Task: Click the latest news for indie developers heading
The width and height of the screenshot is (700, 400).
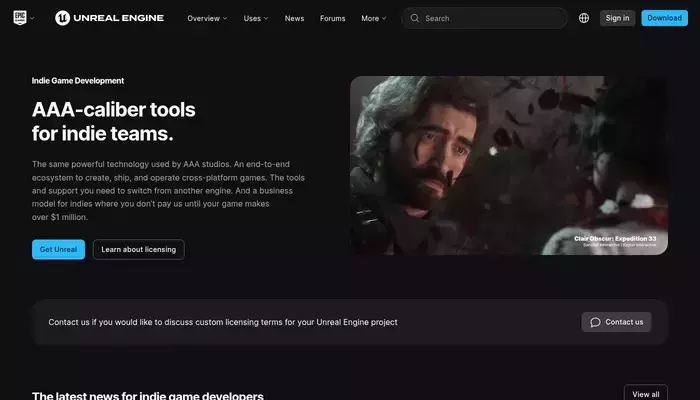Action: pyautogui.click(x=148, y=396)
